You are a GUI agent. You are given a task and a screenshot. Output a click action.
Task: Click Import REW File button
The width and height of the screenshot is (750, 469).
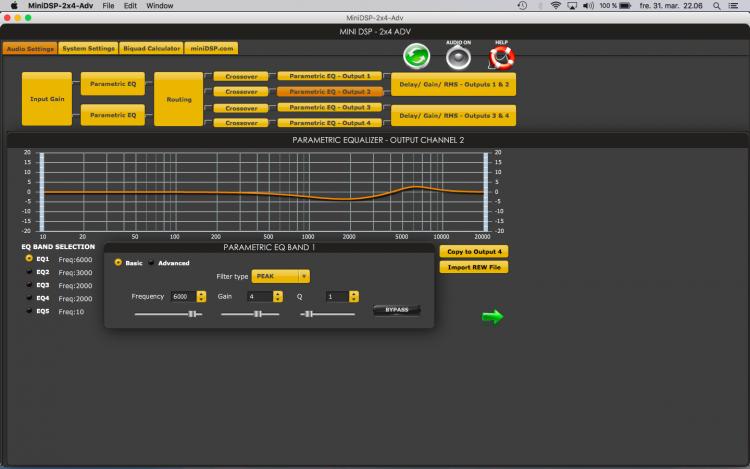[474, 267]
